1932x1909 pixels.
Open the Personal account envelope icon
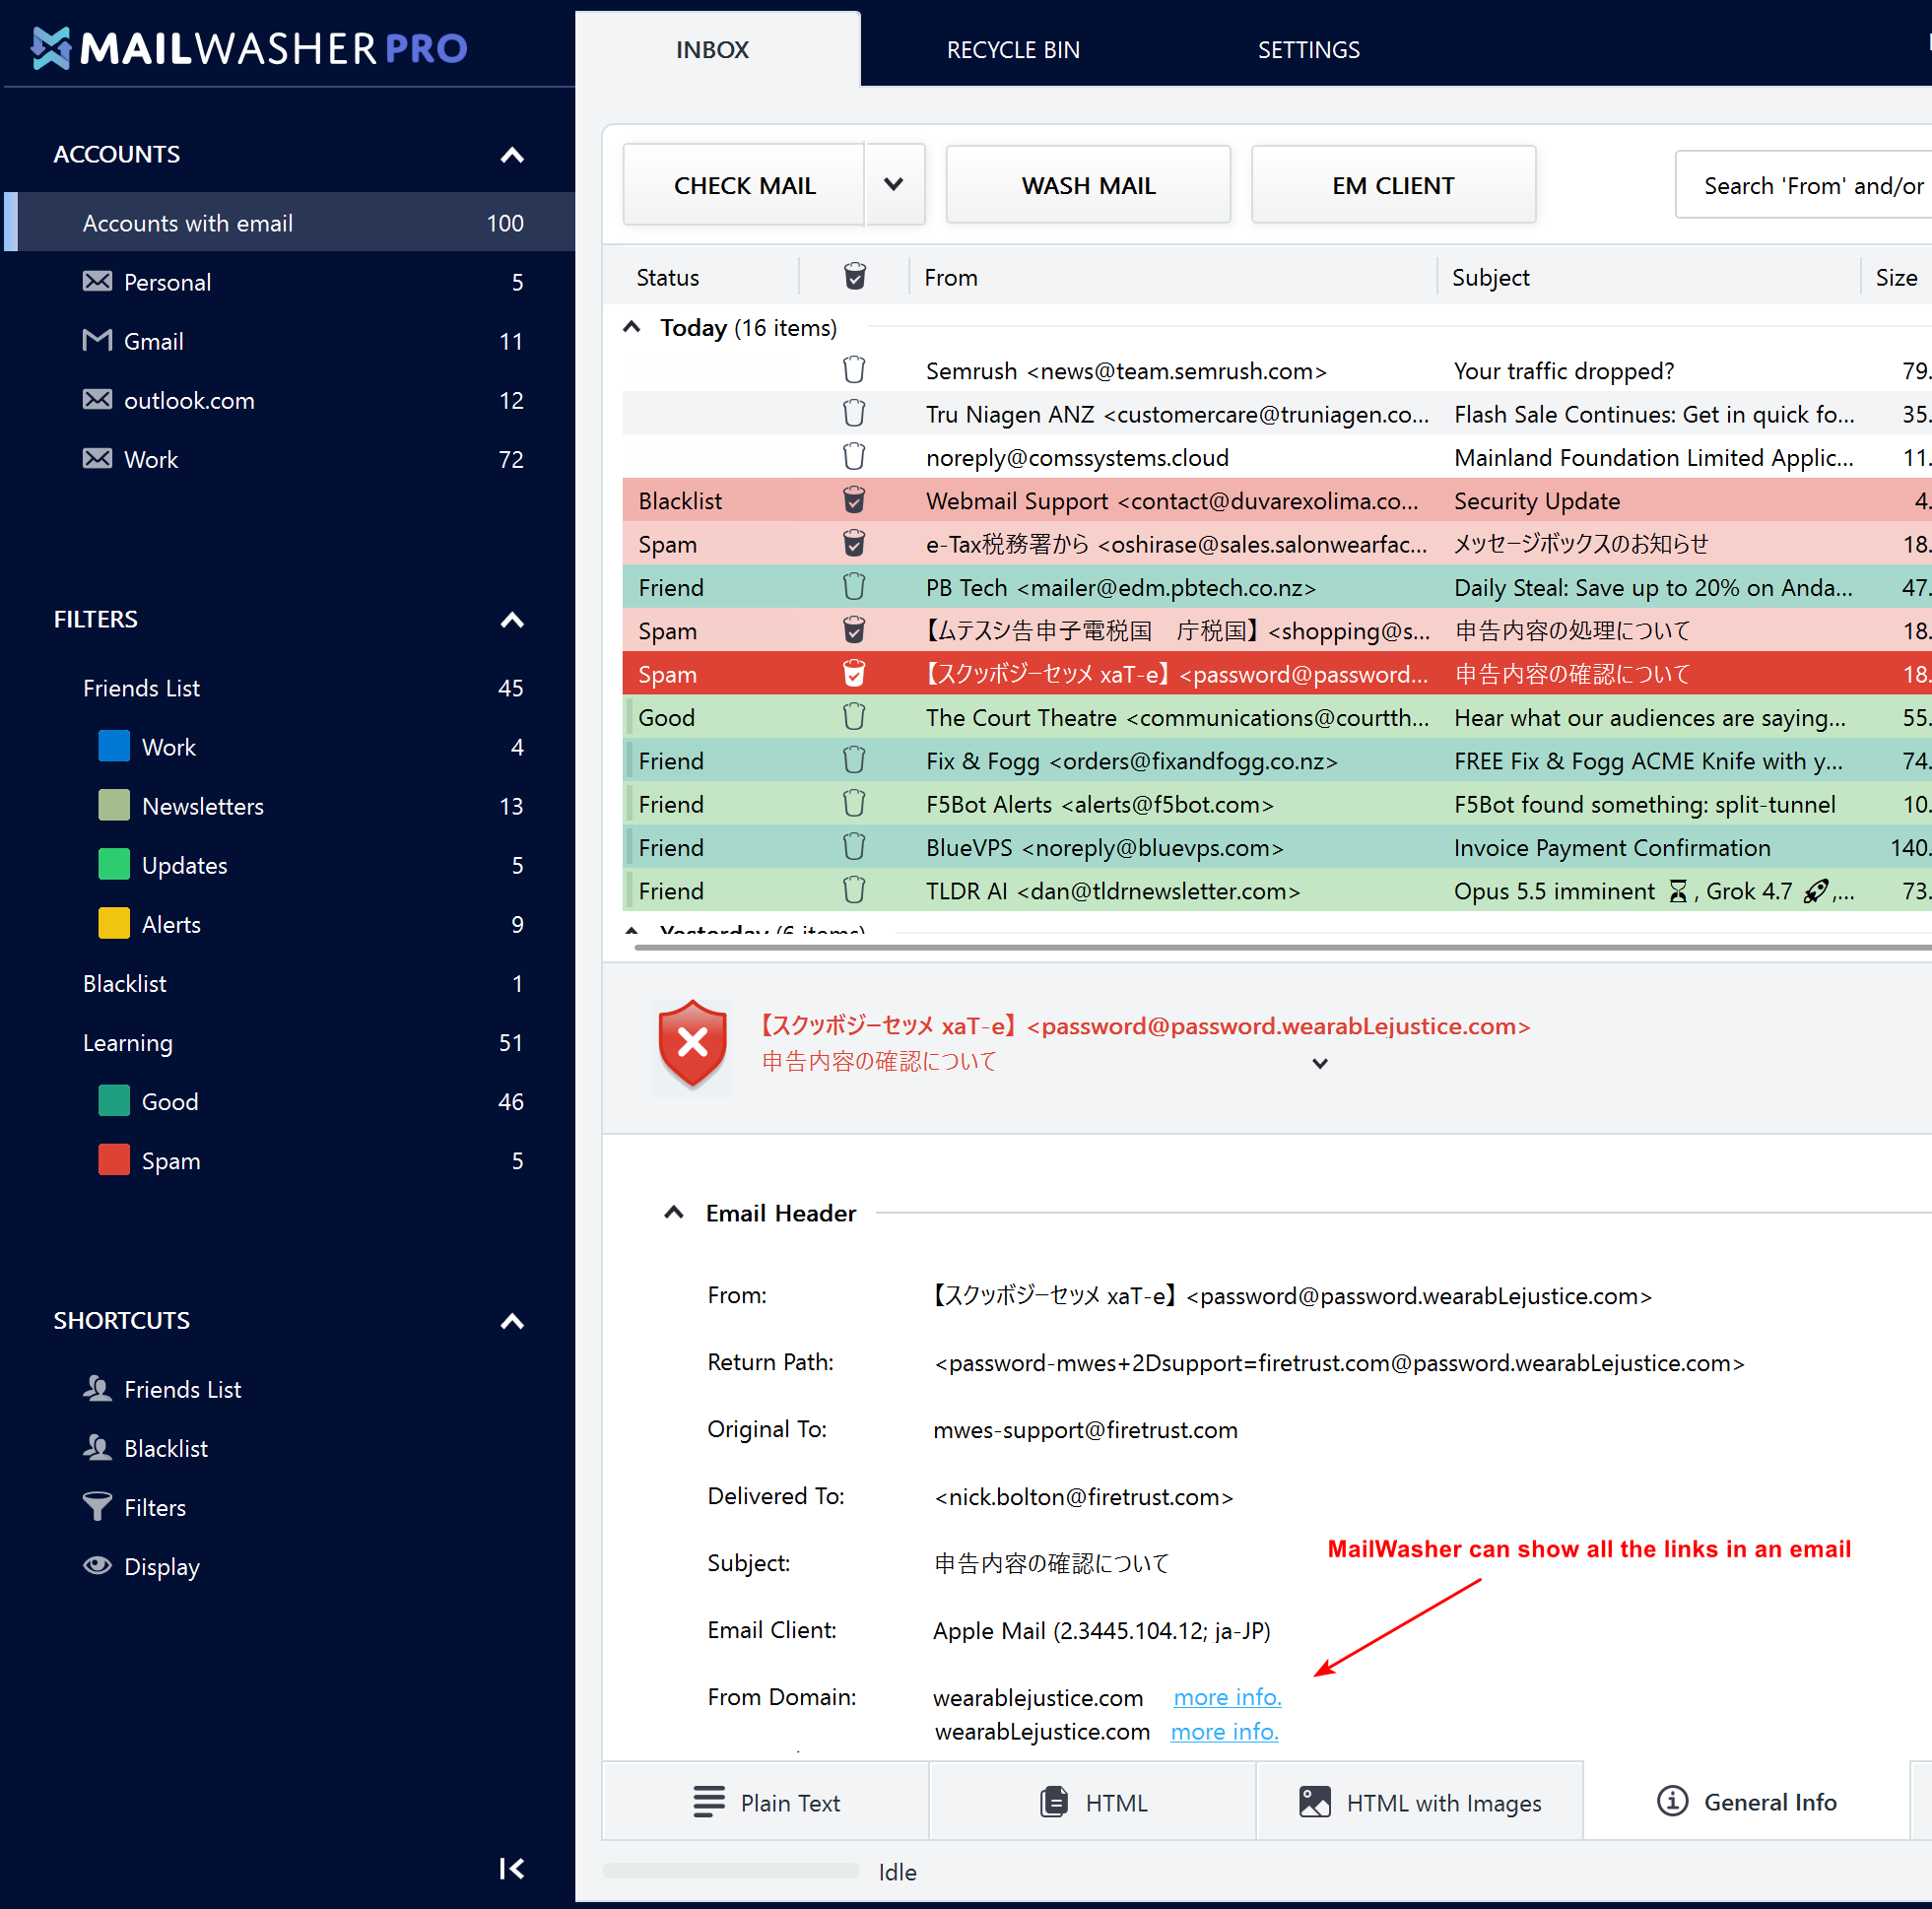pyautogui.click(x=97, y=281)
